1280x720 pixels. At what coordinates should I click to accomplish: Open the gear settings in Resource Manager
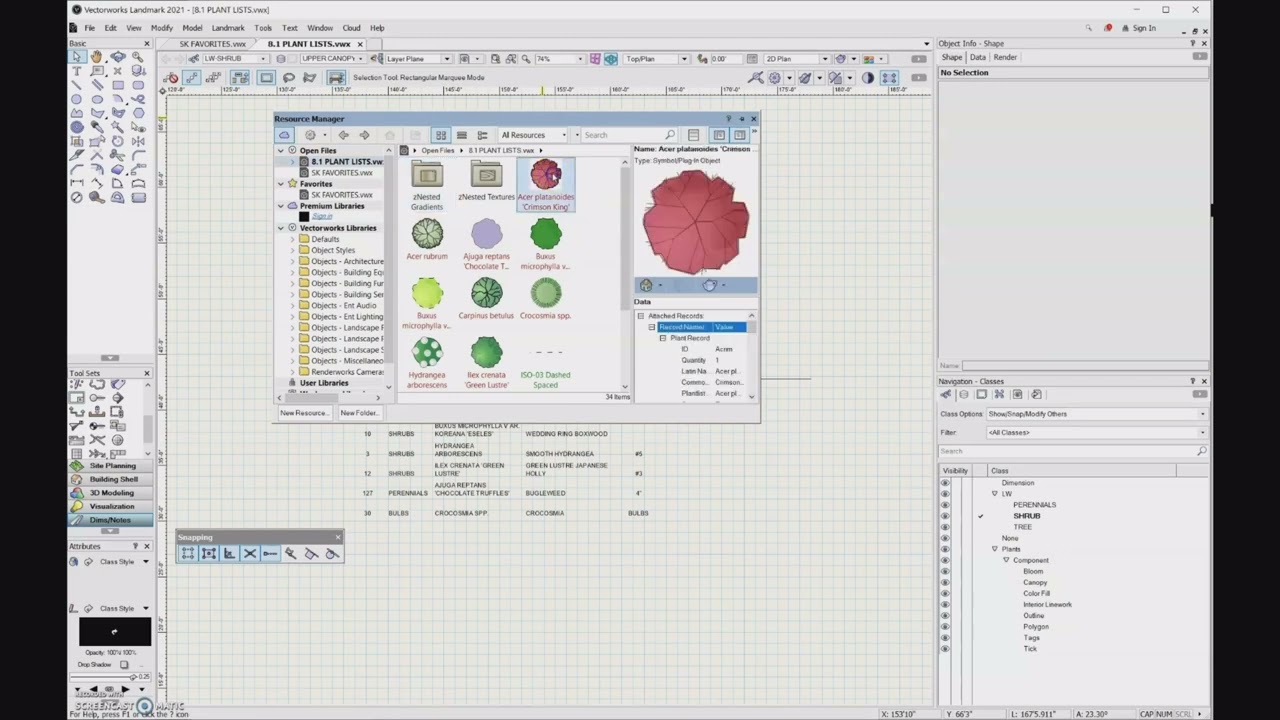[x=310, y=135]
